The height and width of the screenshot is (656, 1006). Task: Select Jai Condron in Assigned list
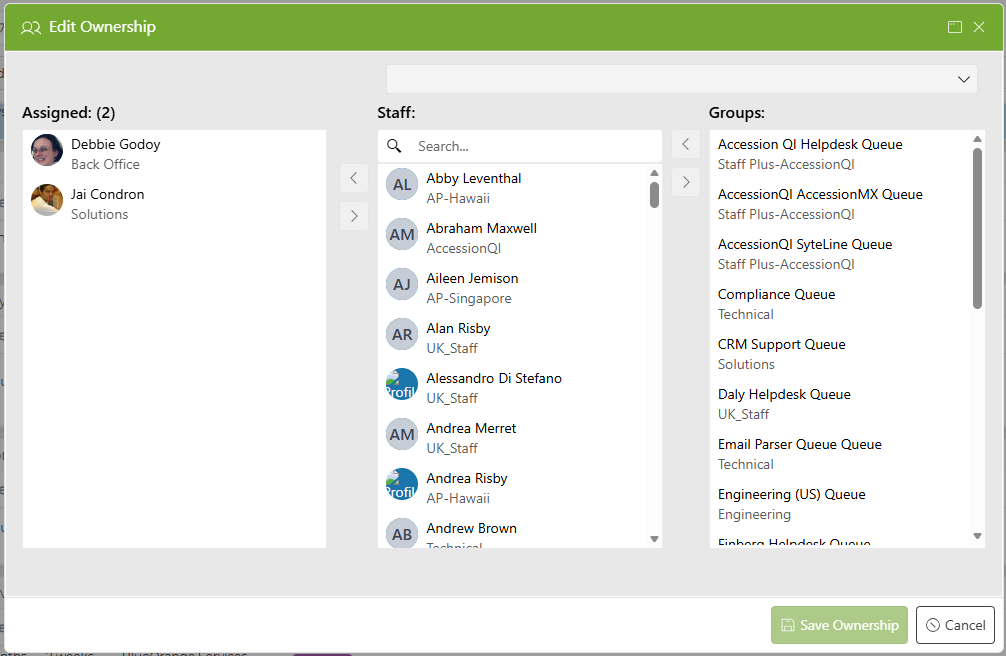(175, 204)
